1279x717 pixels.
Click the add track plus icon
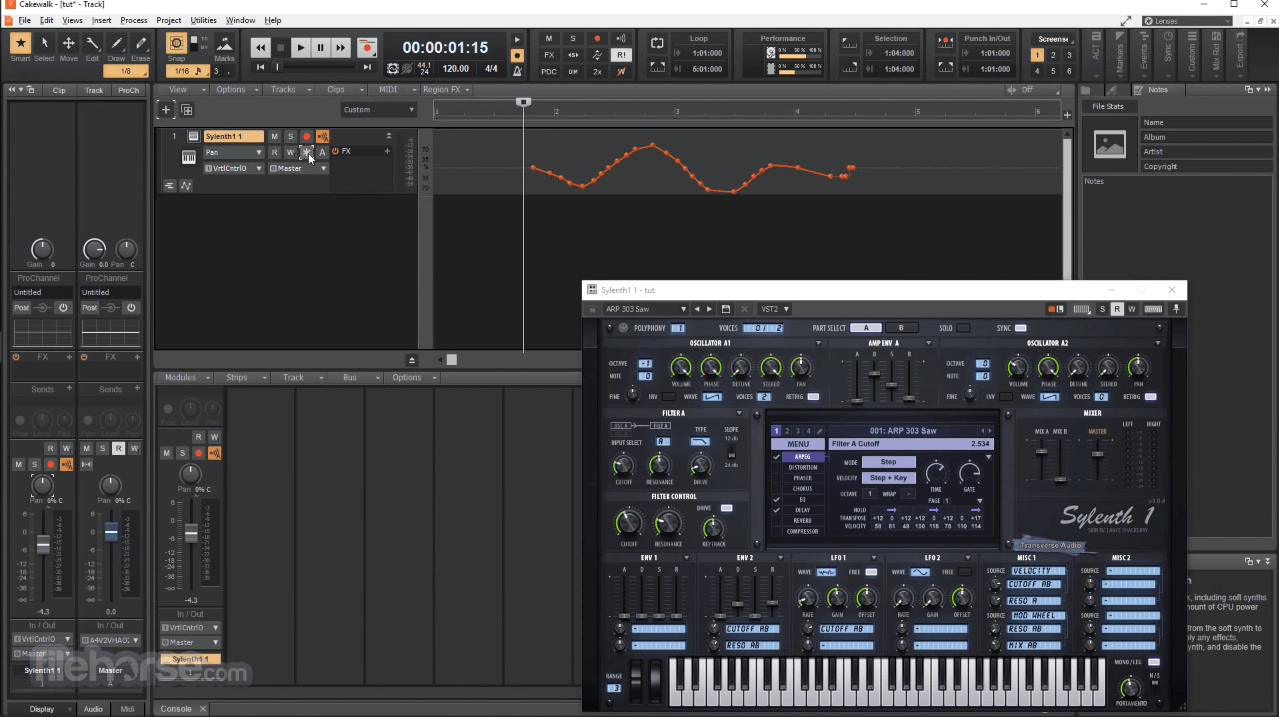pyautogui.click(x=167, y=110)
